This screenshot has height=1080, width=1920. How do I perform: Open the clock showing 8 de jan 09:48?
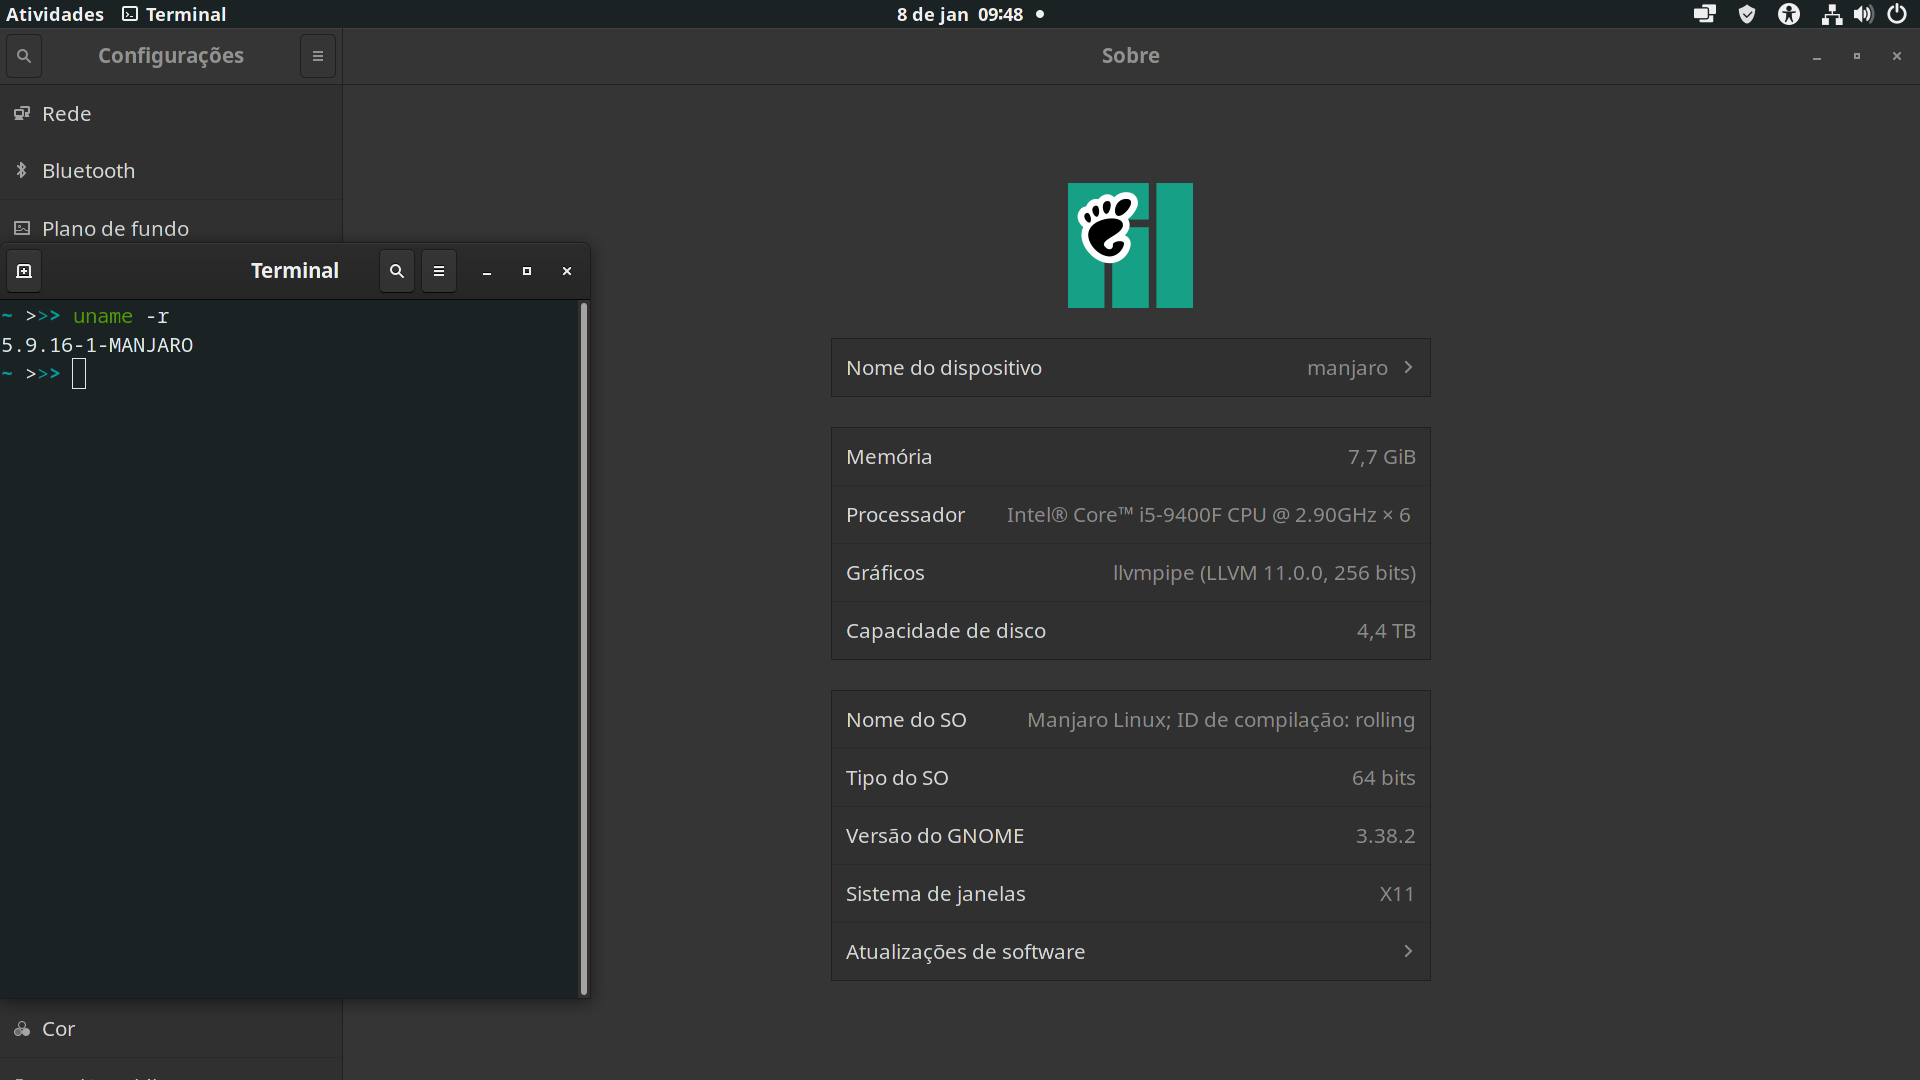click(960, 14)
